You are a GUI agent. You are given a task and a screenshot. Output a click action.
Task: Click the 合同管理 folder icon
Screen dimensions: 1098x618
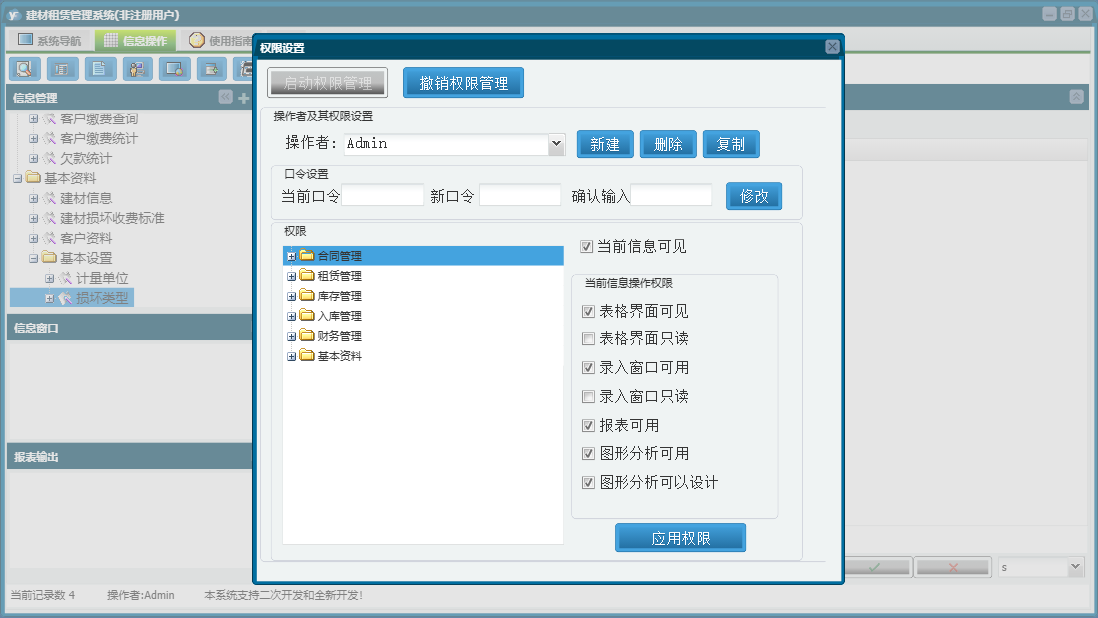[x=307, y=255]
